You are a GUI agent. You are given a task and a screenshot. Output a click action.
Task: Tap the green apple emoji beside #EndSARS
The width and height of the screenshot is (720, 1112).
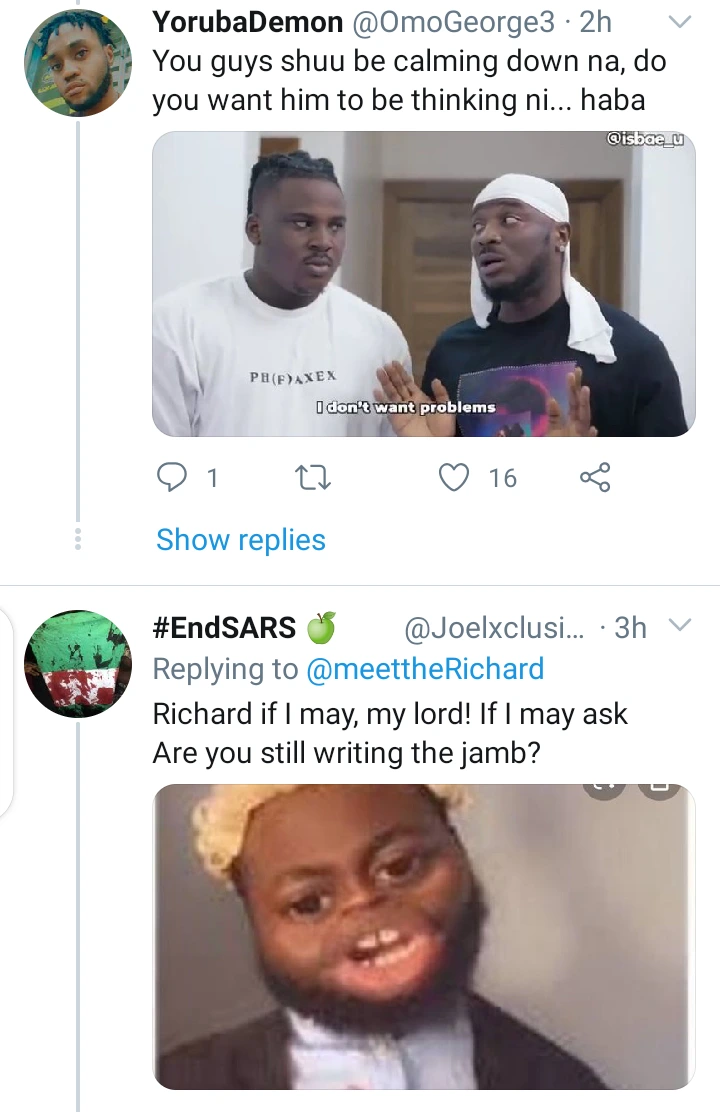(x=320, y=628)
